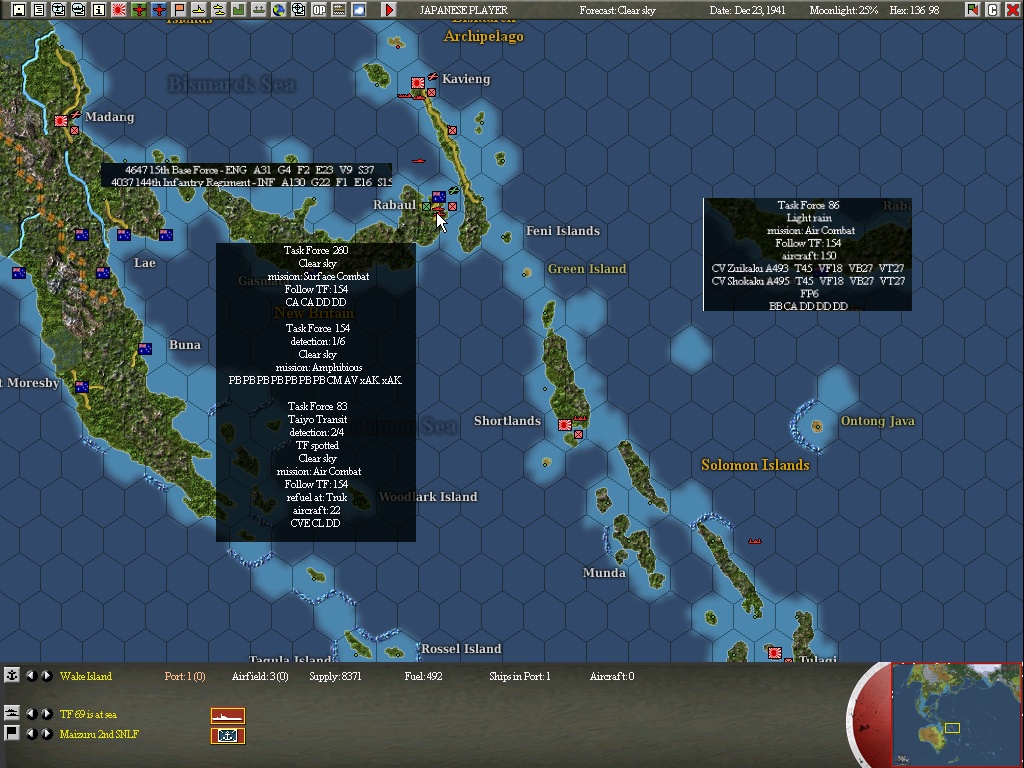1024x768 pixels.
Task: Go to previous task force before TF 69
Action: coord(31,714)
